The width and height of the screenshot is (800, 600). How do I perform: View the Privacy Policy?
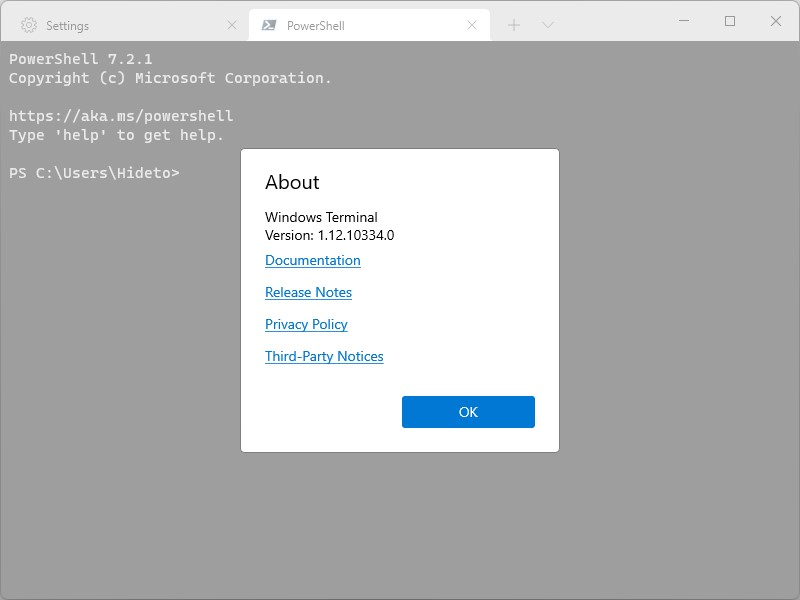[x=306, y=324]
